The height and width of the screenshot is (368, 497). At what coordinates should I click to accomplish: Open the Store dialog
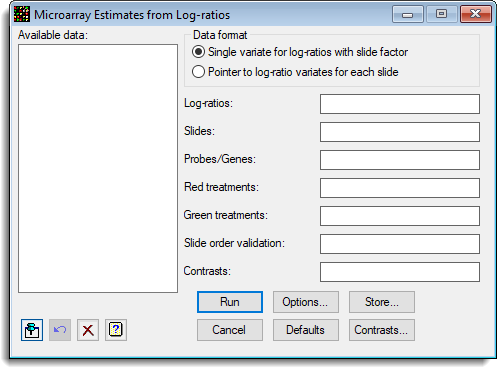coord(382,302)
